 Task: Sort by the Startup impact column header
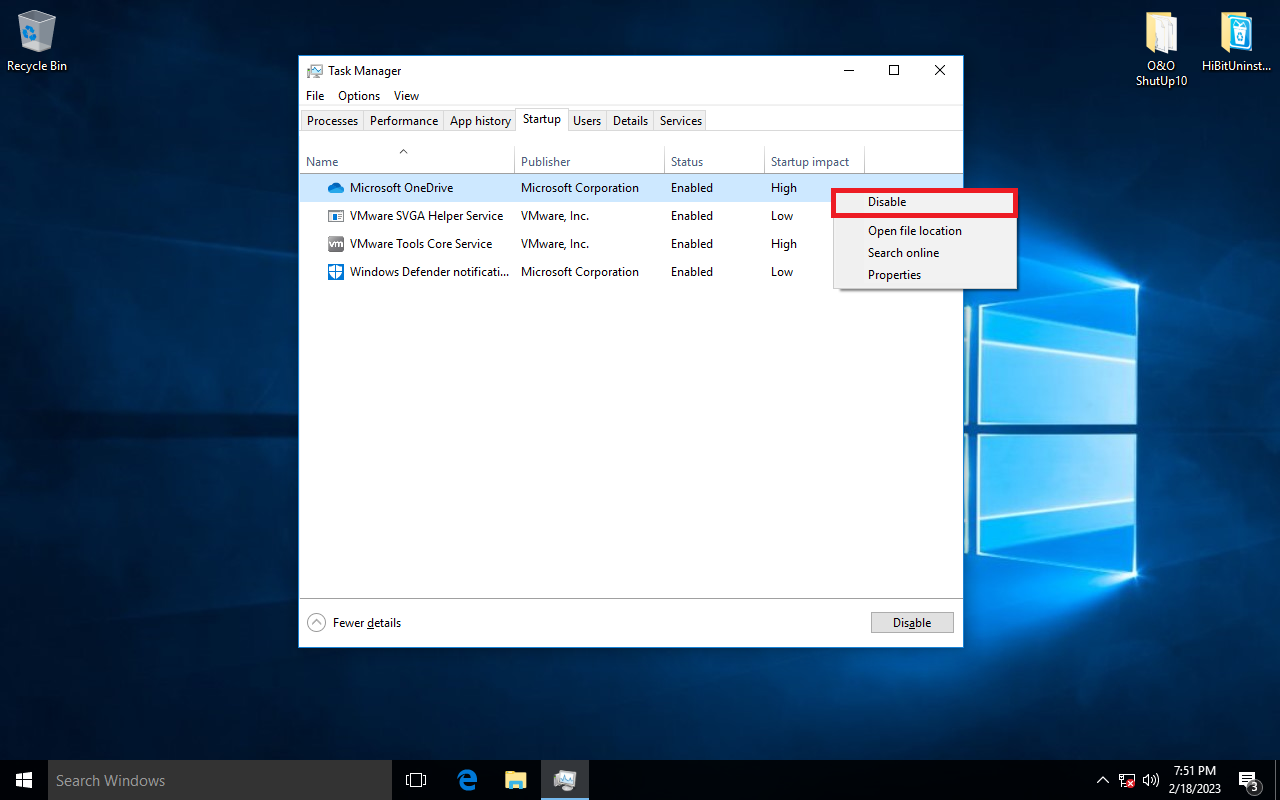pyautogui.click(x=814, y=159)
